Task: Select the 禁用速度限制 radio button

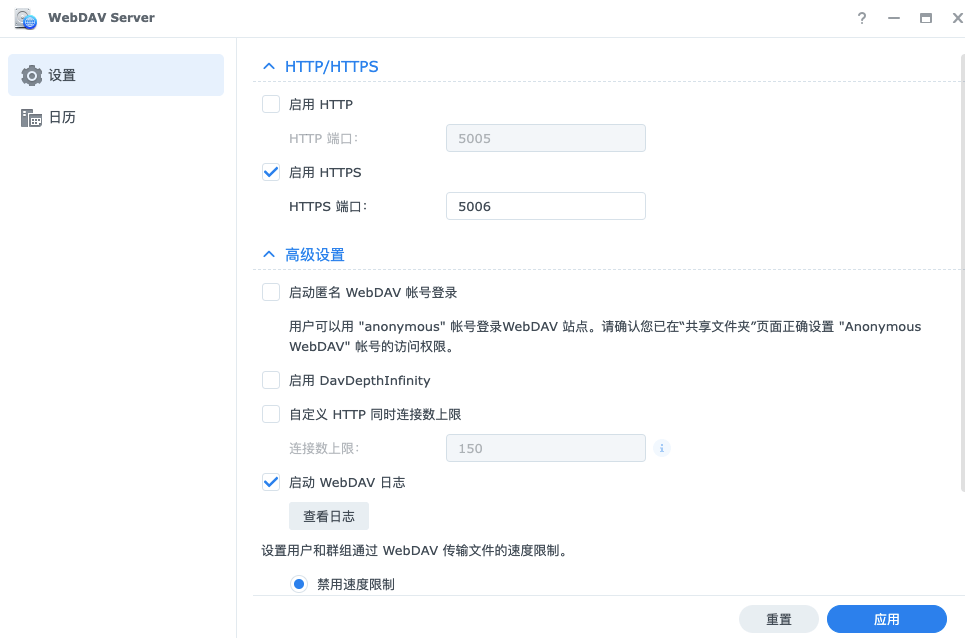Action: tap(298, 584)
